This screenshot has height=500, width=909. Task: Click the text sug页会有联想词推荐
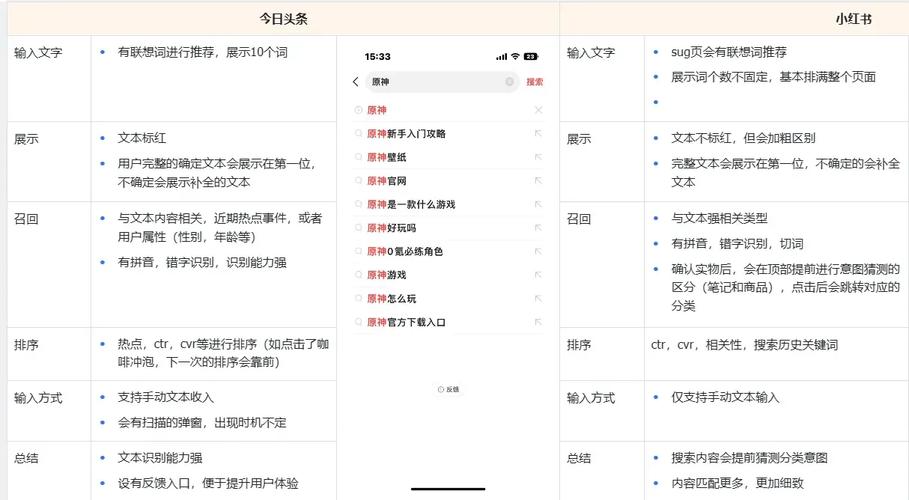[x=729, y=52]
